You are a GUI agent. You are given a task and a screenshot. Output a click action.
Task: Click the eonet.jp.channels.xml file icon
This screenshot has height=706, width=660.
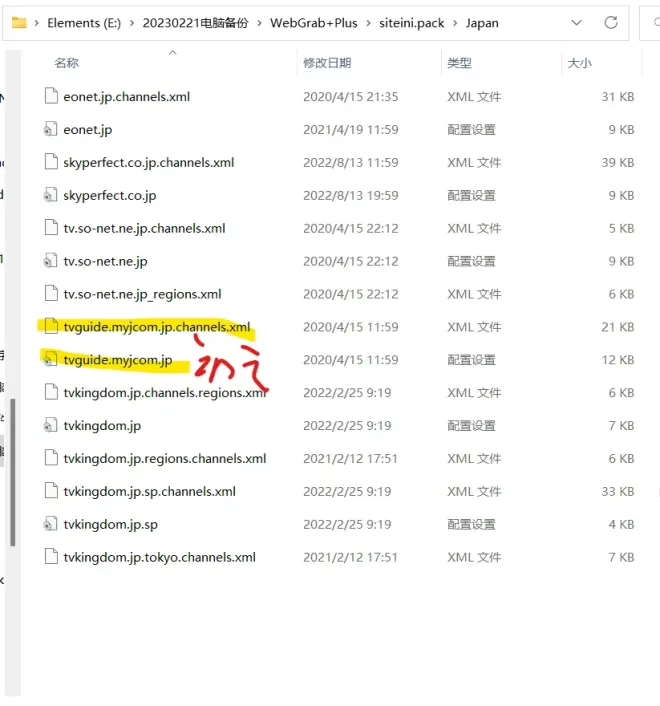(x=50, y=97)
